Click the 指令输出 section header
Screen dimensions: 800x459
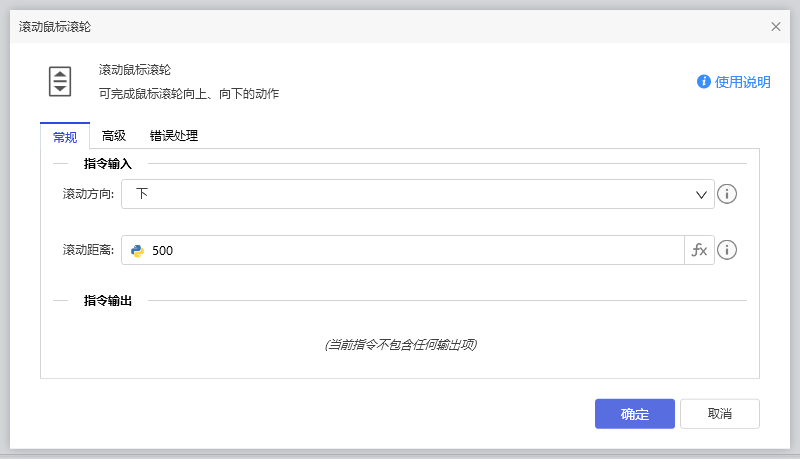click(107, 300)
